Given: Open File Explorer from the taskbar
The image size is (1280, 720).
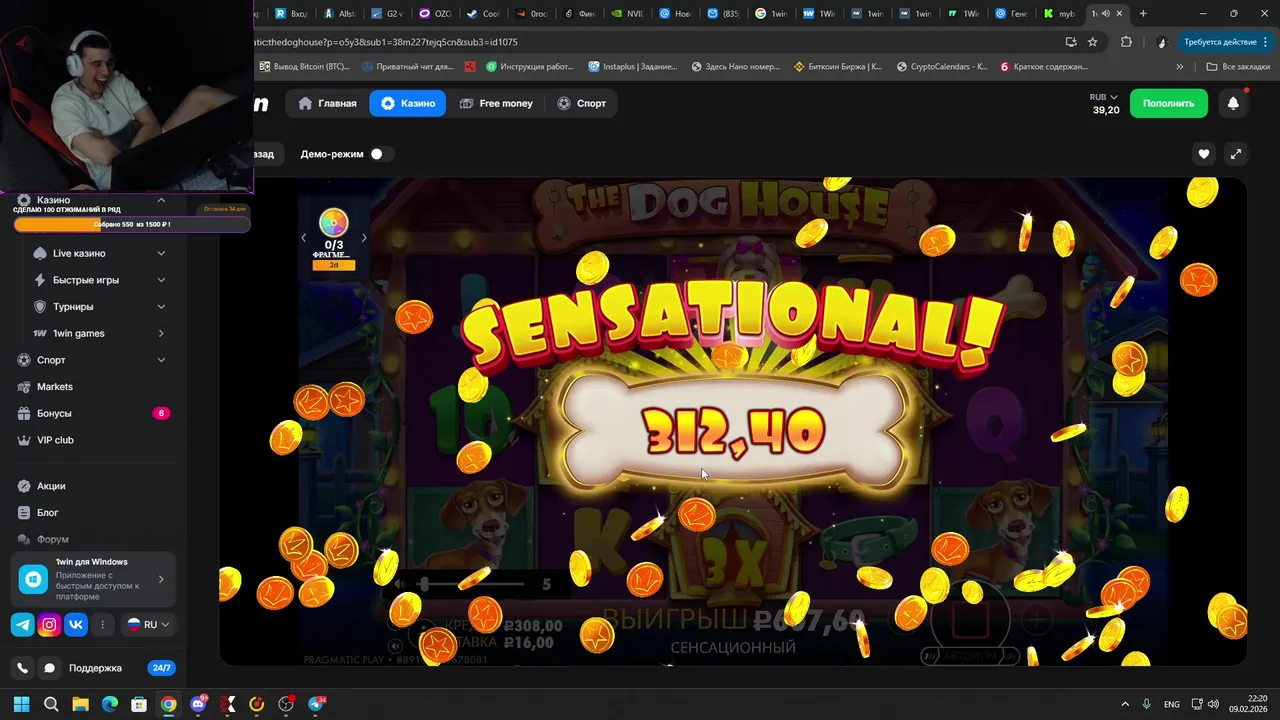Looking at the screenshot, I should 80,704.
